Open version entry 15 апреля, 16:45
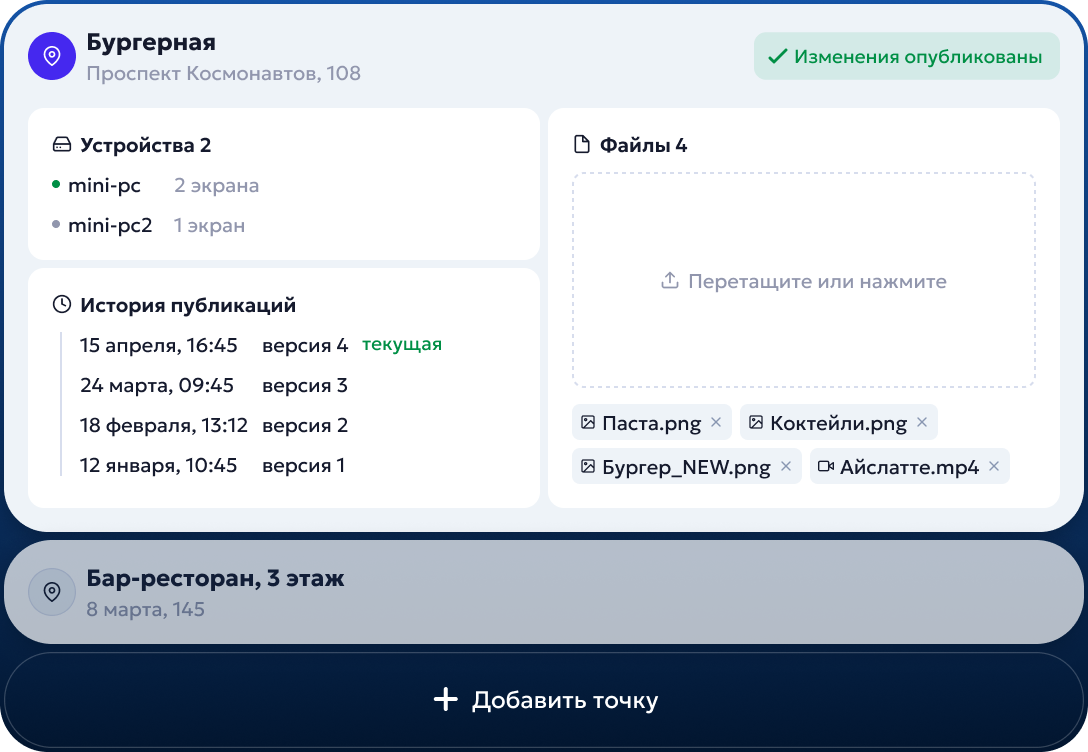 158,345
